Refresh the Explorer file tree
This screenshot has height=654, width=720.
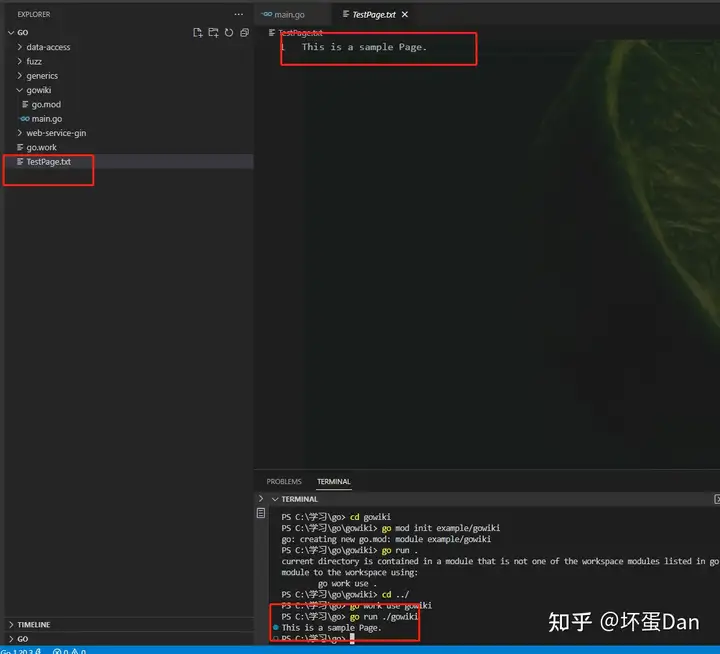point(229,33)
